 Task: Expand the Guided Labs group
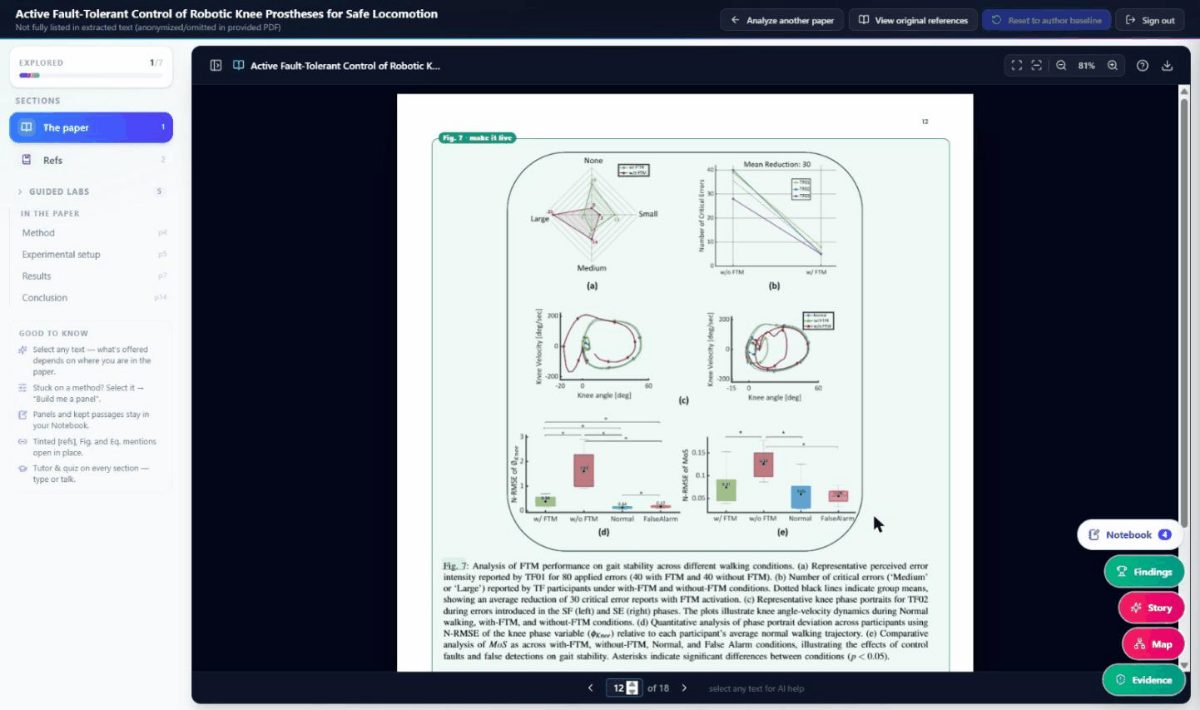91,191
